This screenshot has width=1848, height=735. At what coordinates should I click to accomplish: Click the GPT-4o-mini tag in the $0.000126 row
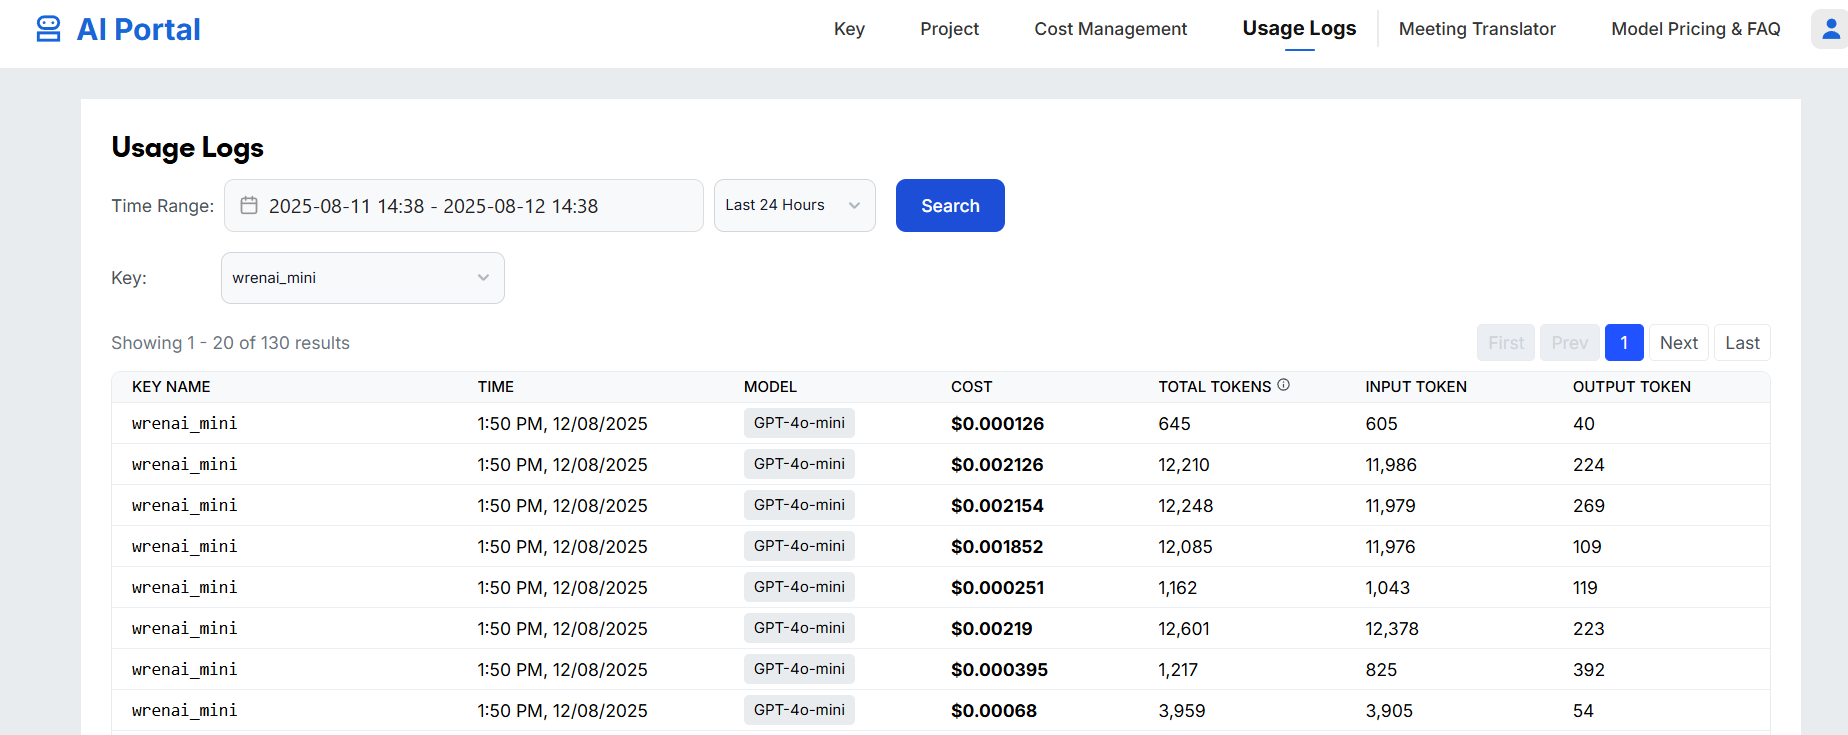pyautogui.click(x=799, y=423)
